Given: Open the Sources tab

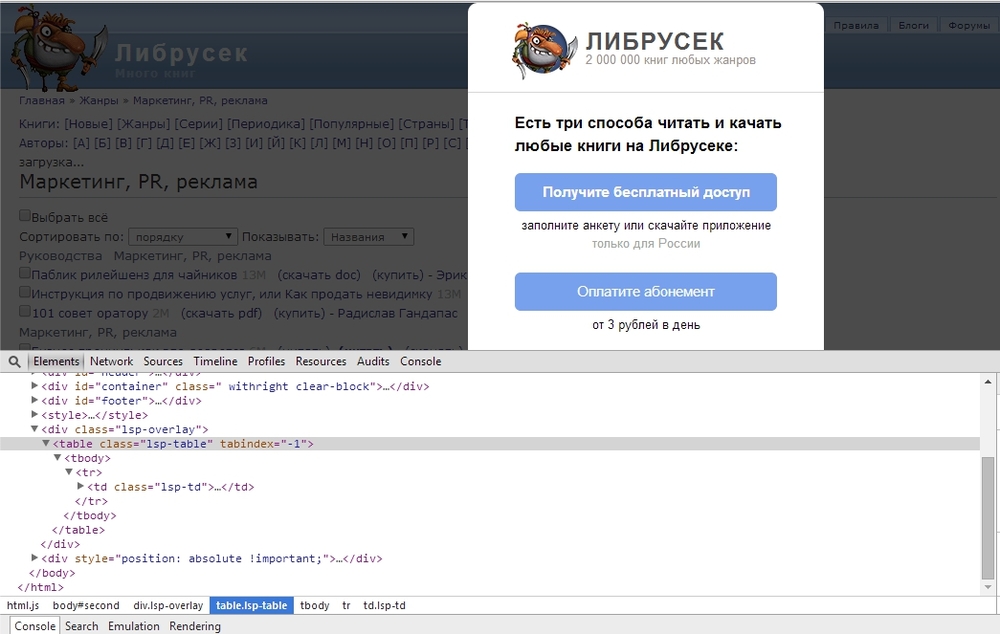Looking at the screenshot, I should click(x=163, y=362).
